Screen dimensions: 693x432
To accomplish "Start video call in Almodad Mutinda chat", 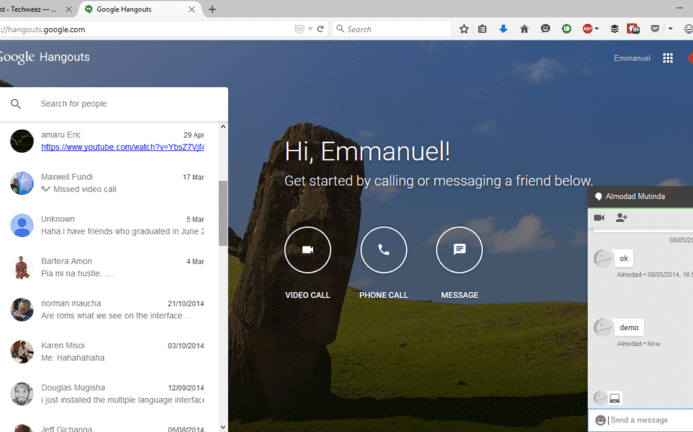I will pos(599,218).
